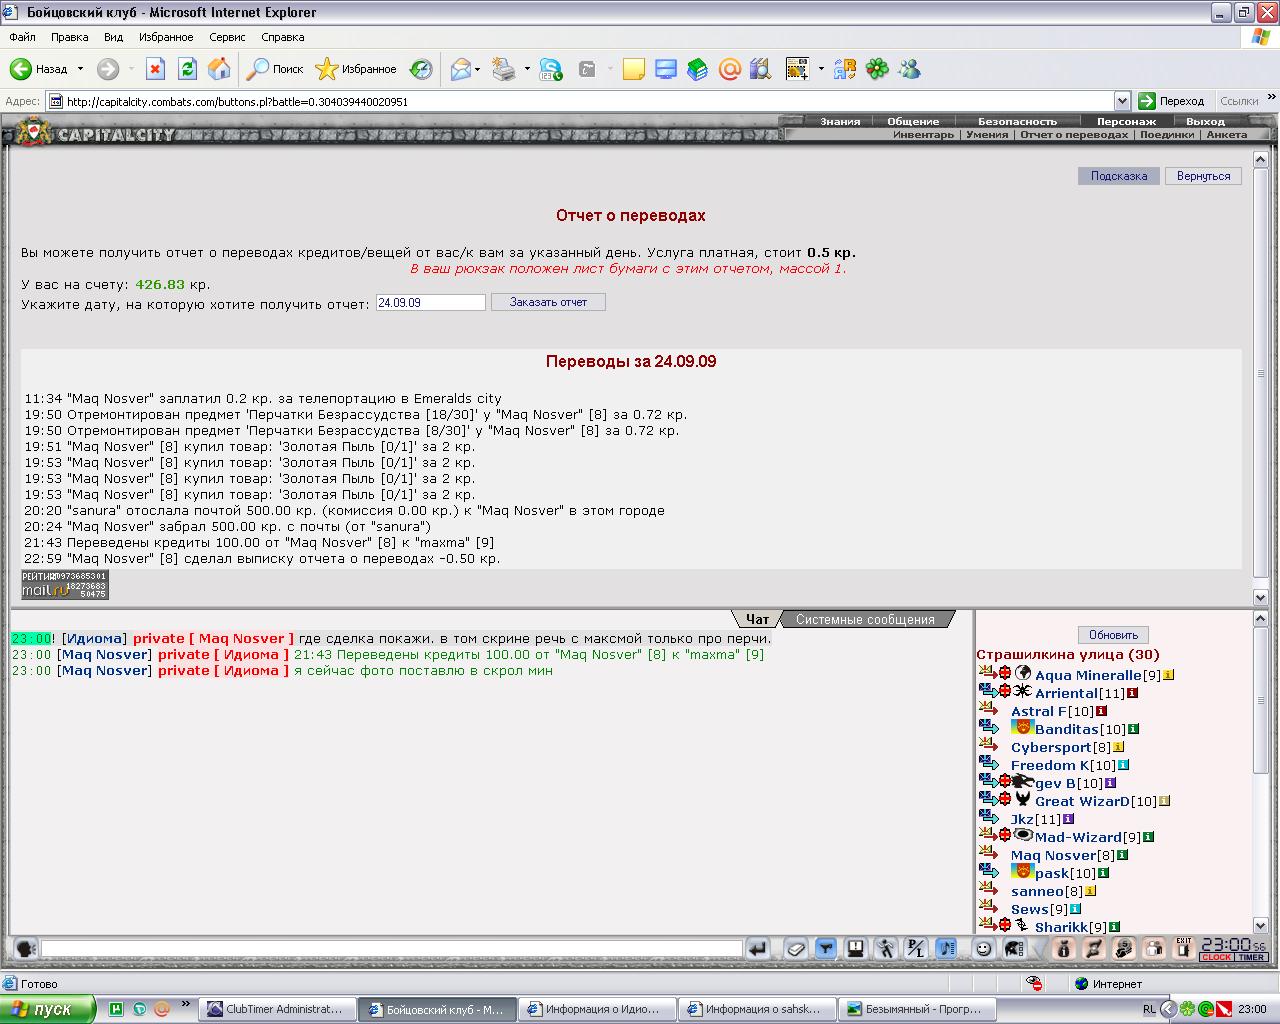Screen dimensions: 1280x1024
Task: Open the Избранное menu in menu bar
Action: pos(166,37)
